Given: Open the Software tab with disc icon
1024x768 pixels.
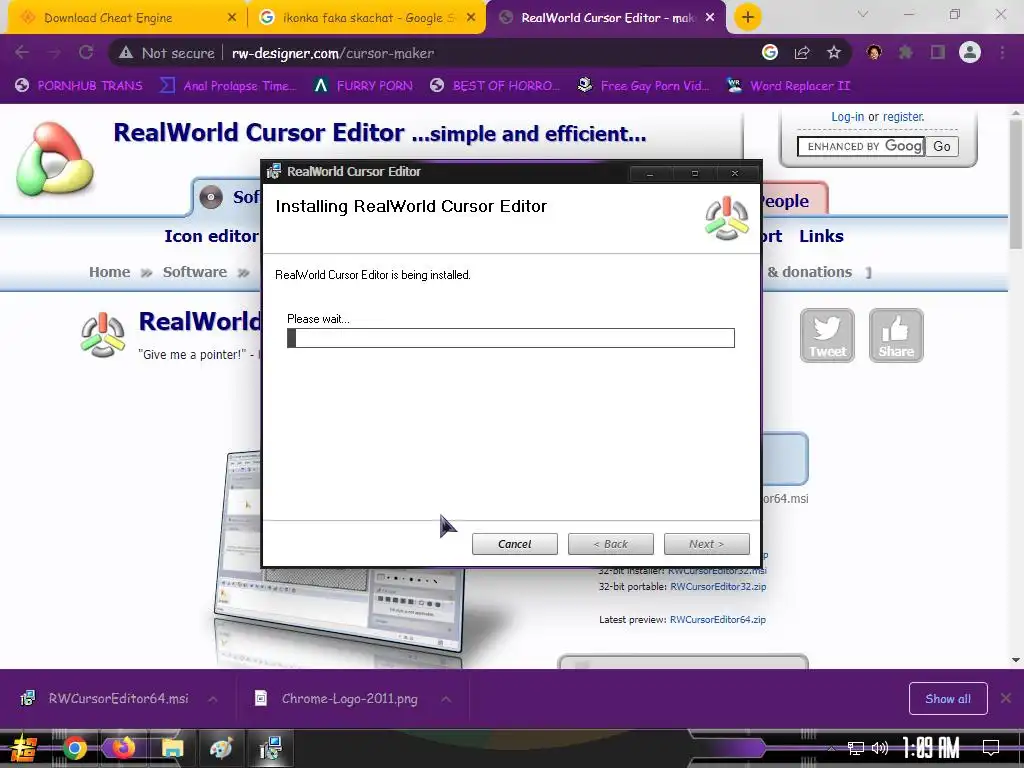Looking at the screenshot, I should pos(229,197).
